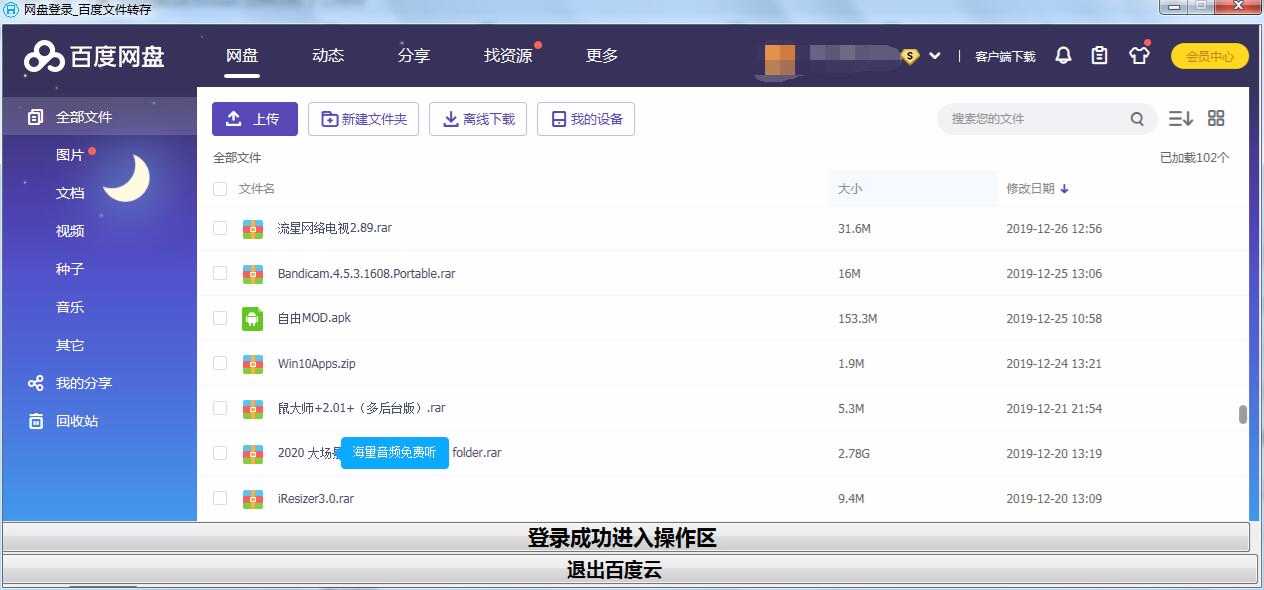The height and width of the screenshot is (590, 1264).
Task: Click the blurred user avatar
Action: tap(780, 60)
